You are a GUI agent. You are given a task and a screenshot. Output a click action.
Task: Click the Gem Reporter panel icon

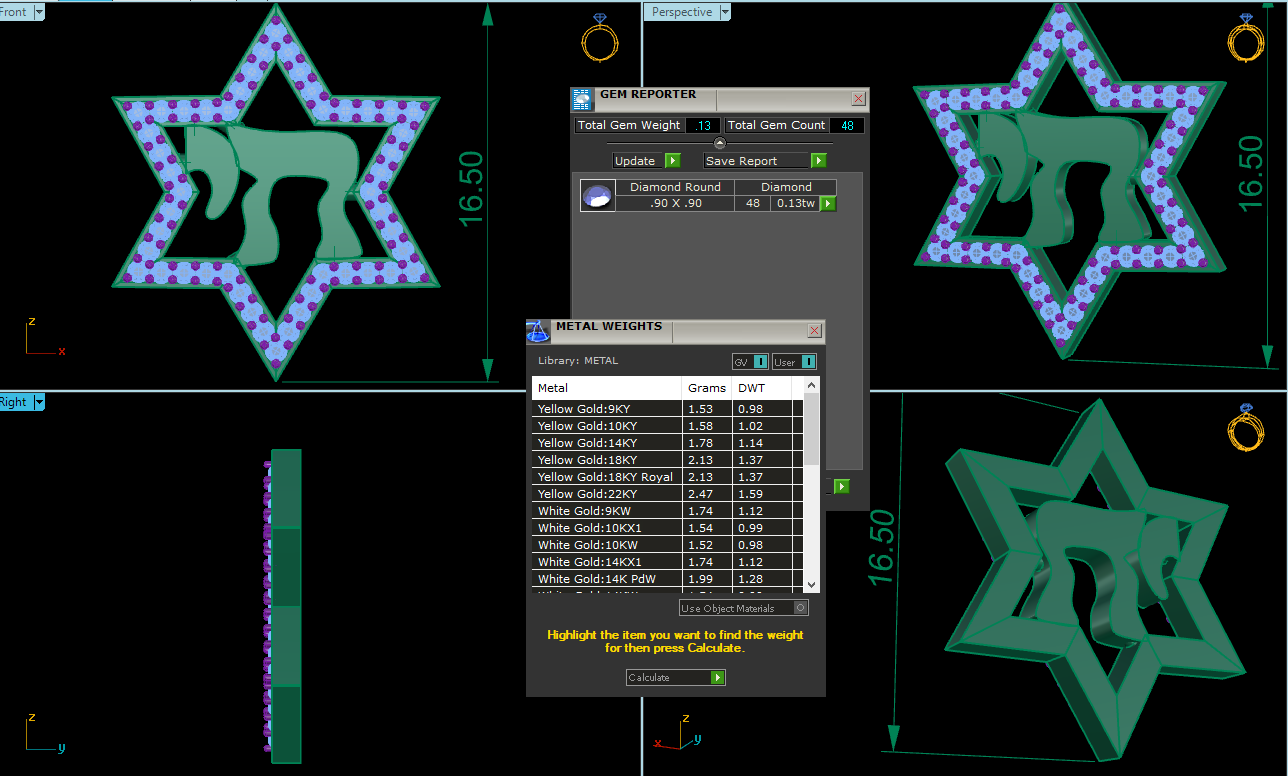click(583, 99)
